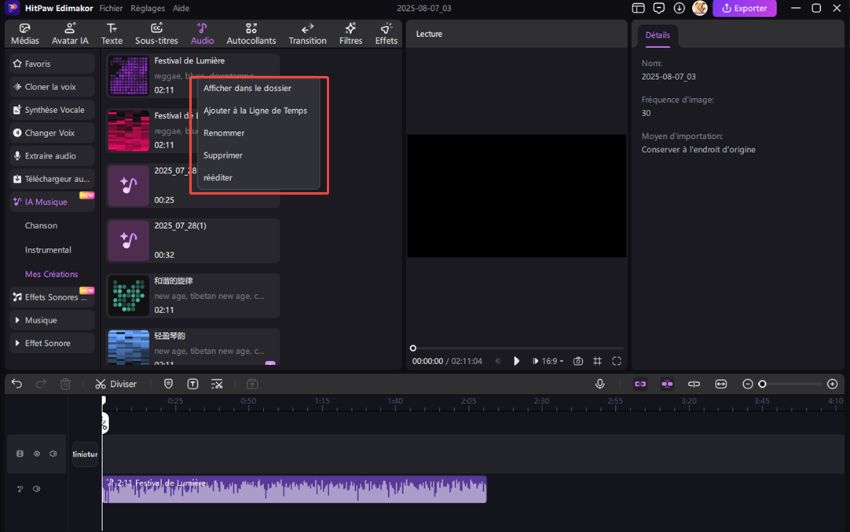Expand the Musique section
Image resolution: width=850 pixels, height=532 pixels.
coord(51,320)
